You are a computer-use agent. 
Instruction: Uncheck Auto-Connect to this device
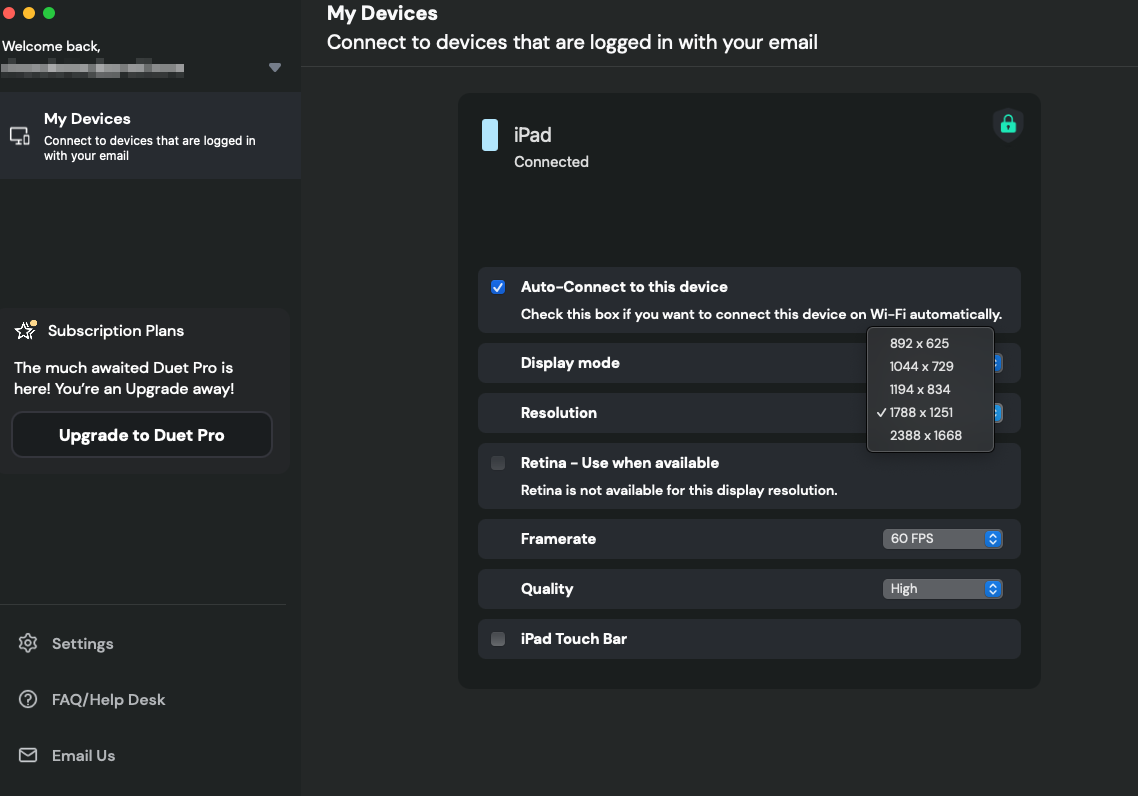click(x=498, y=287)
